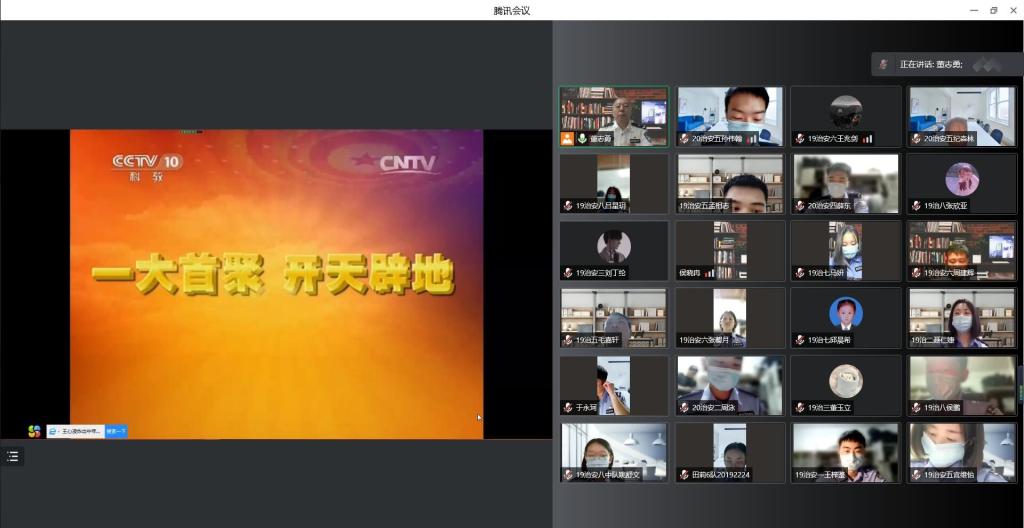Click the muted mic icon beside 19治安八中队戴舒文
Viewport: 1024px width, 528px height.
[x=568, y=475]
